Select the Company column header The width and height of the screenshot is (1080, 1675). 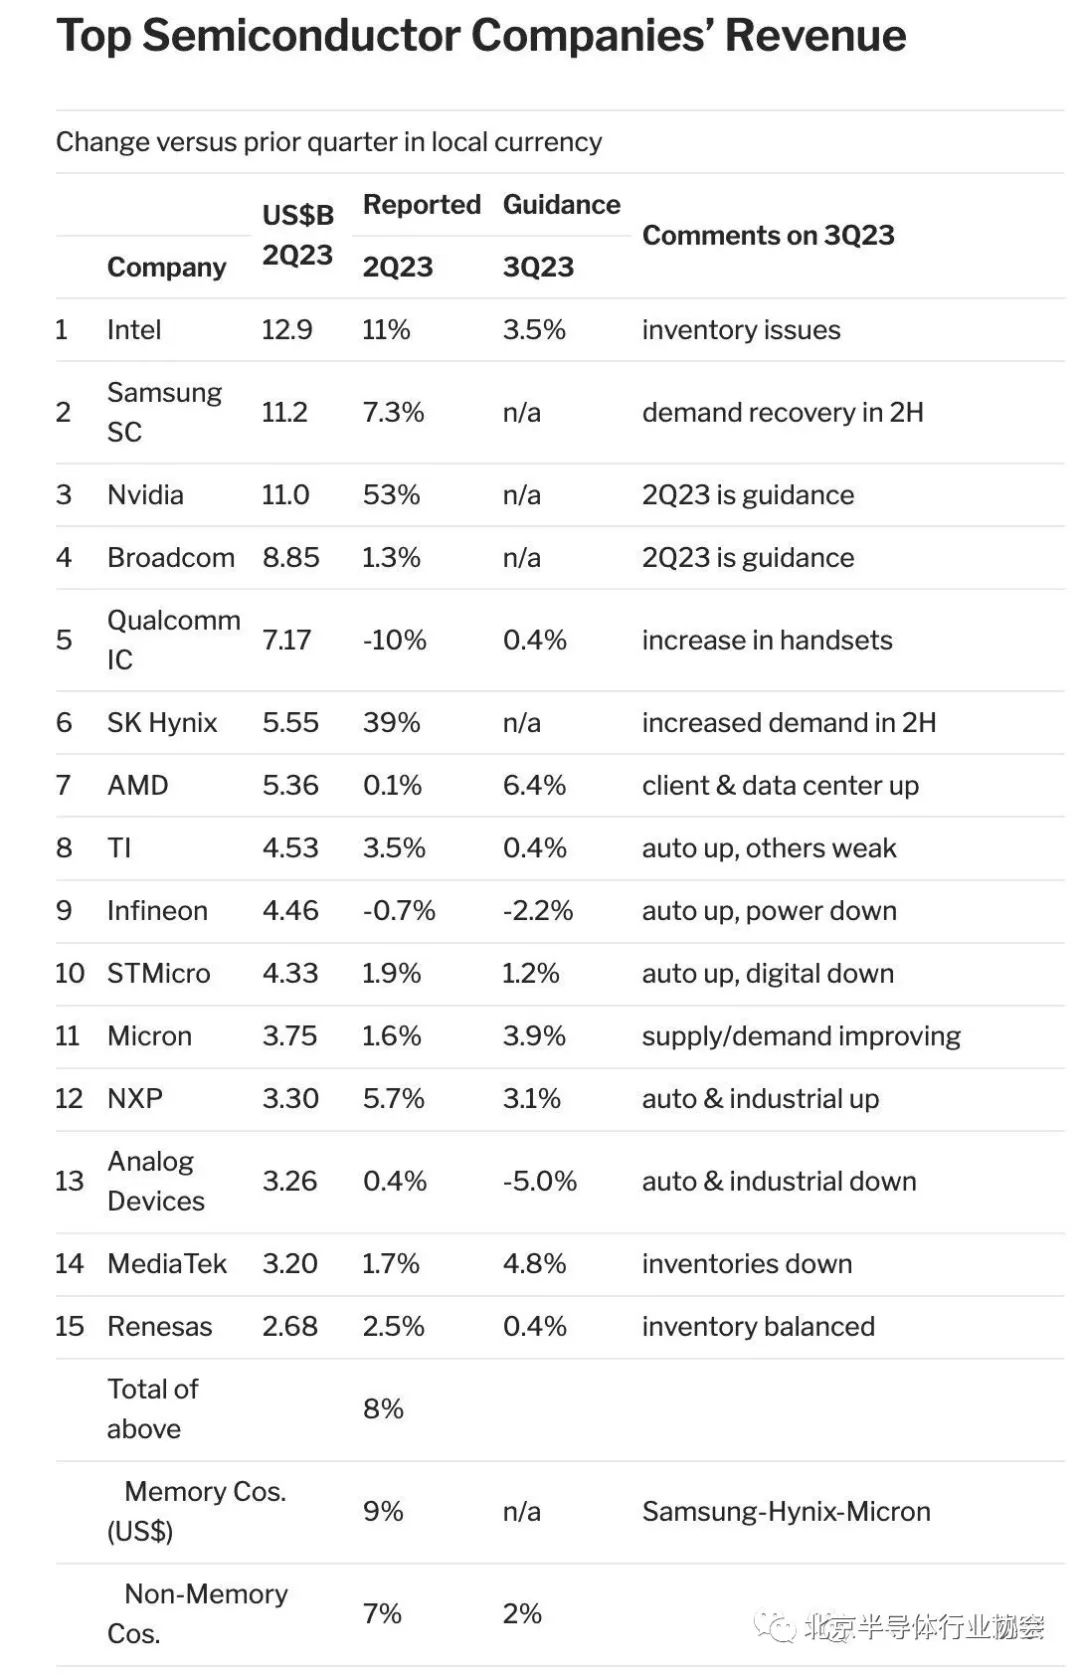pos(166,267)
